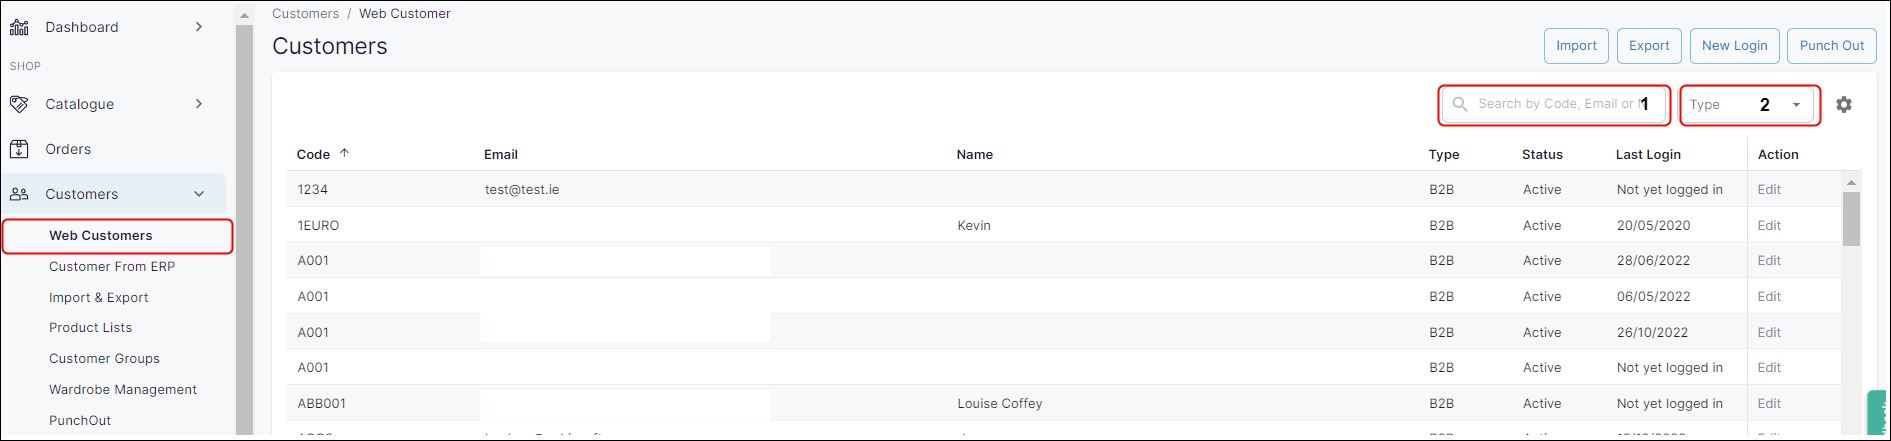
Task: Sort by Code column arrow
Action: (345, 153)
